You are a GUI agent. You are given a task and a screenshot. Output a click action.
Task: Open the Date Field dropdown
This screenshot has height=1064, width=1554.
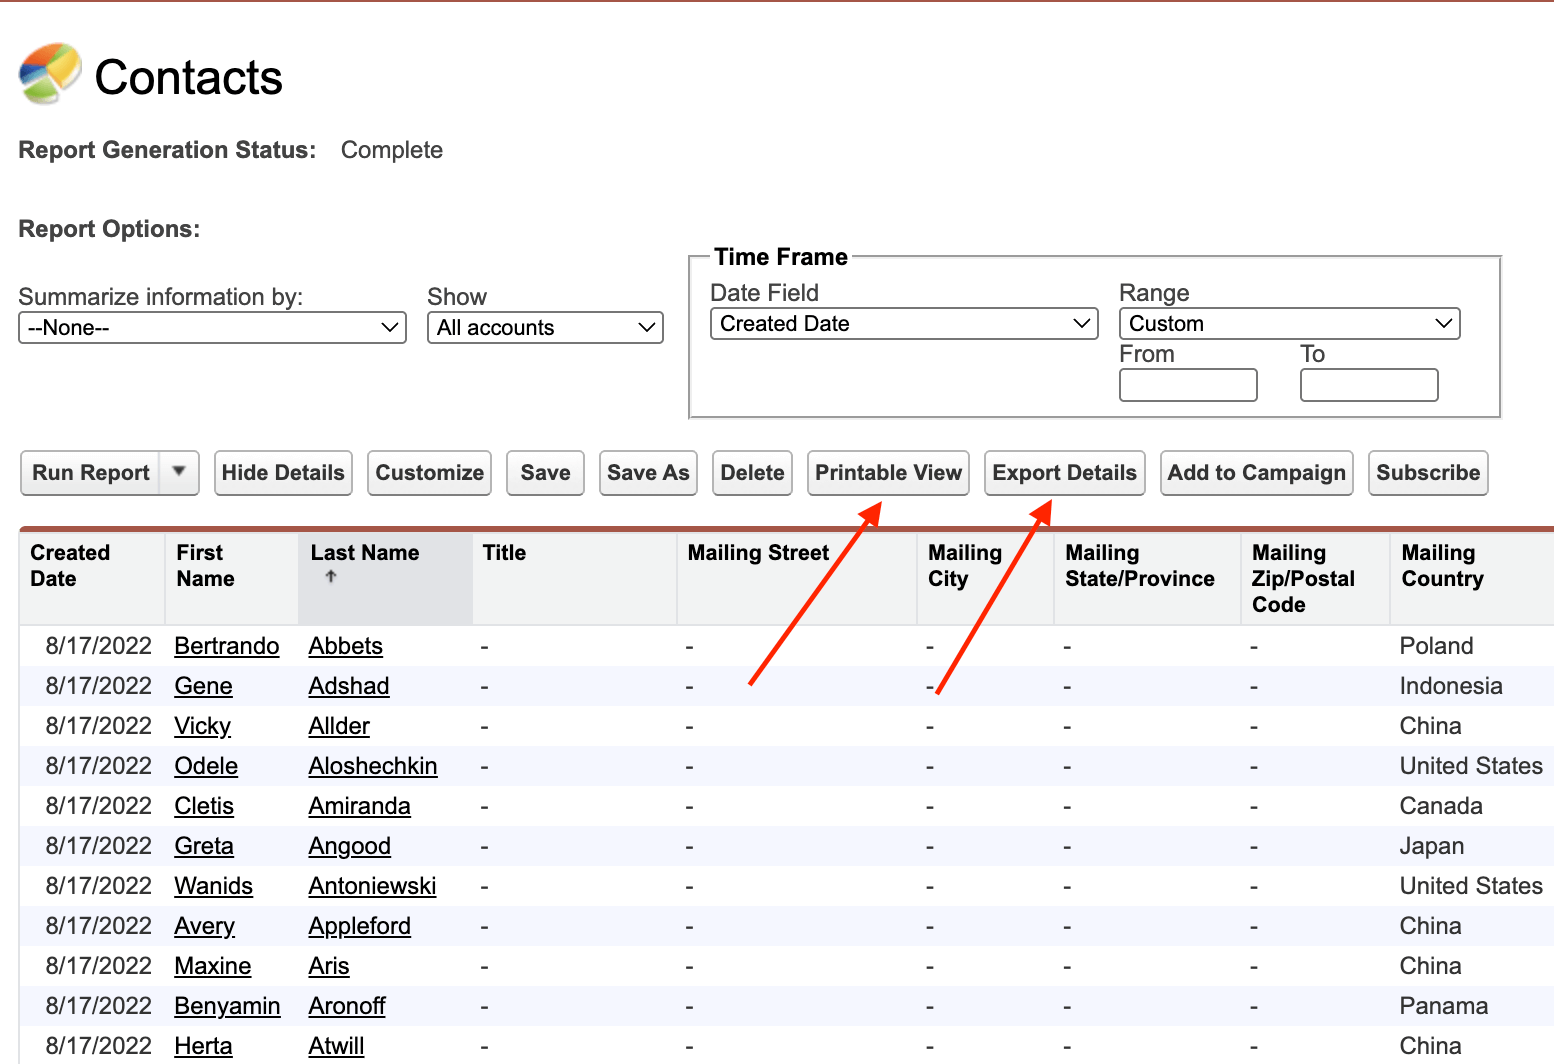coord(904,324)
